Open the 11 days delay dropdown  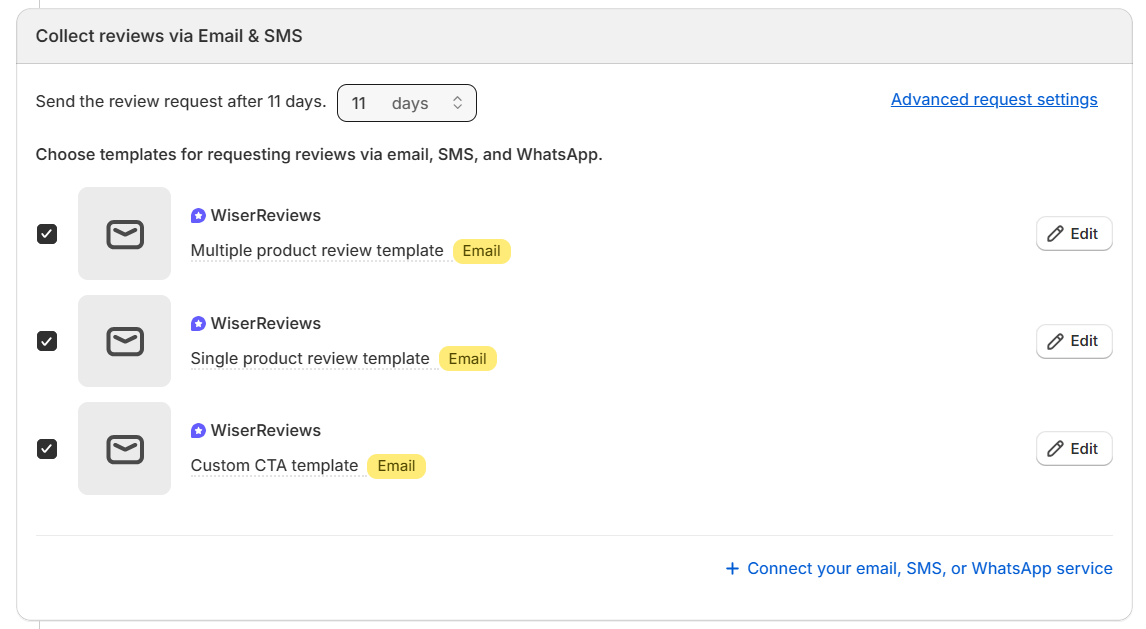(407, 103)
